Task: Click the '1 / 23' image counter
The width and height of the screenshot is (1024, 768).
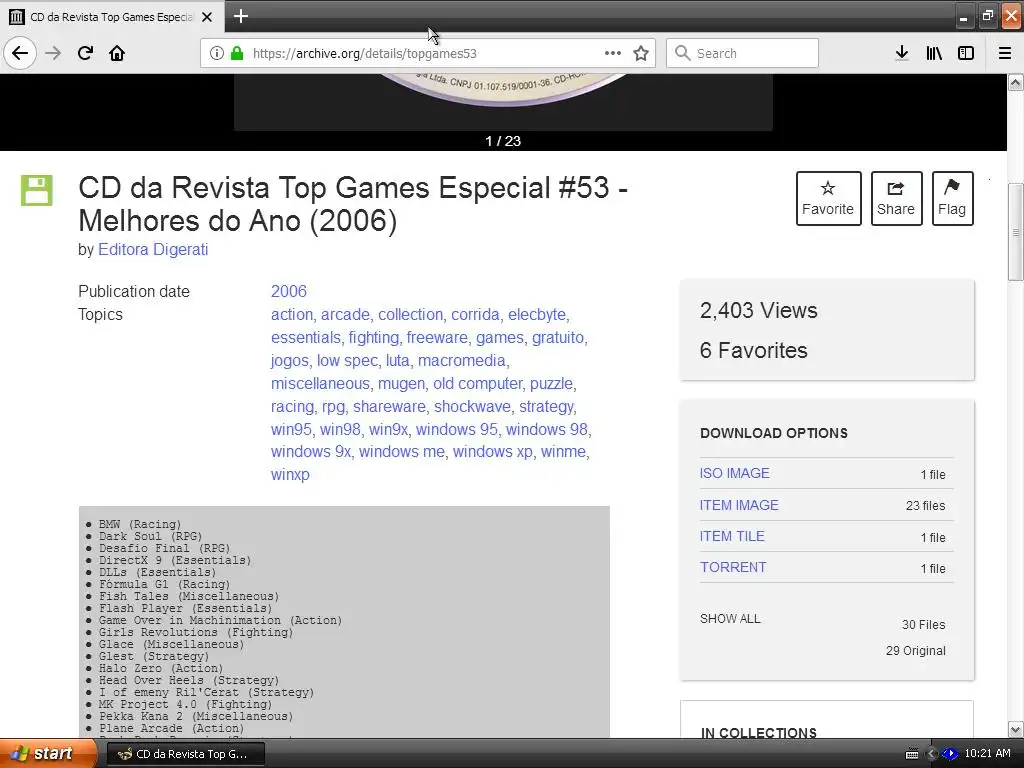Action: pyautogui.click(x=503, y=141)
